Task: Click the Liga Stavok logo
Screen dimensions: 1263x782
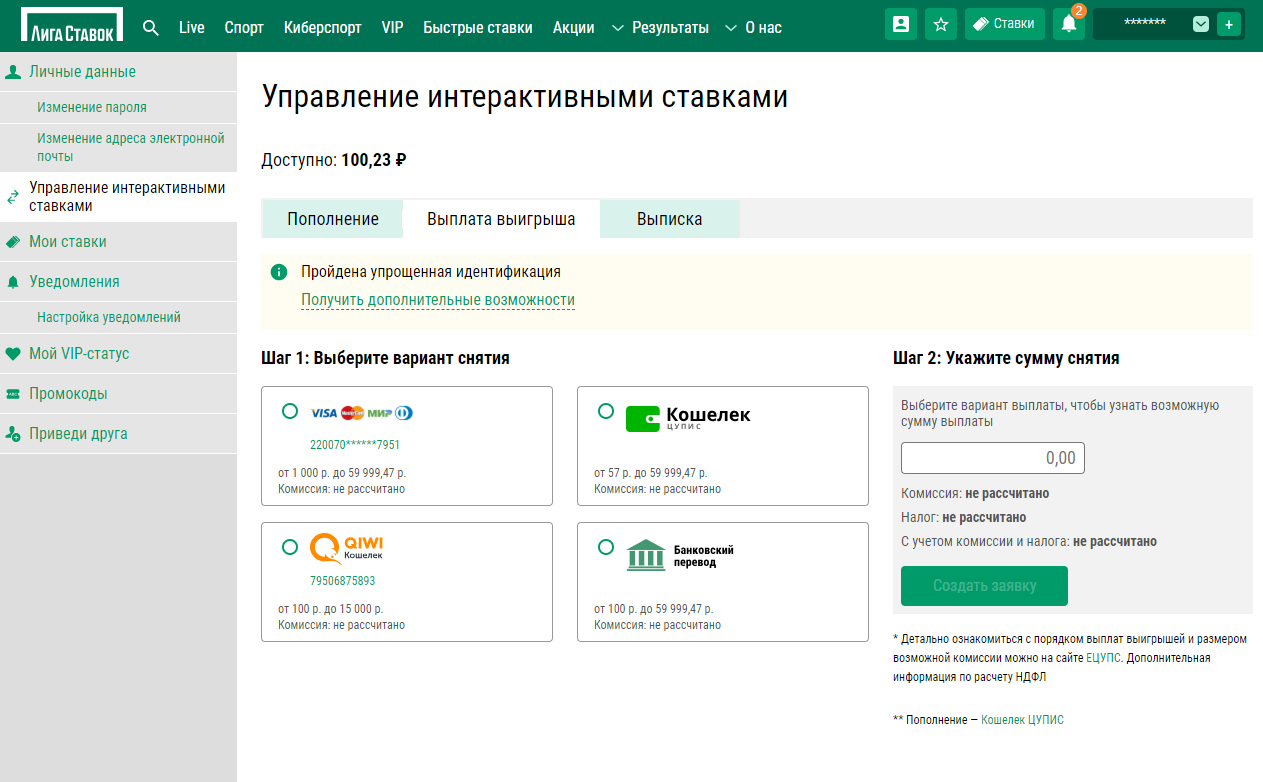Action: pos(72,24)
